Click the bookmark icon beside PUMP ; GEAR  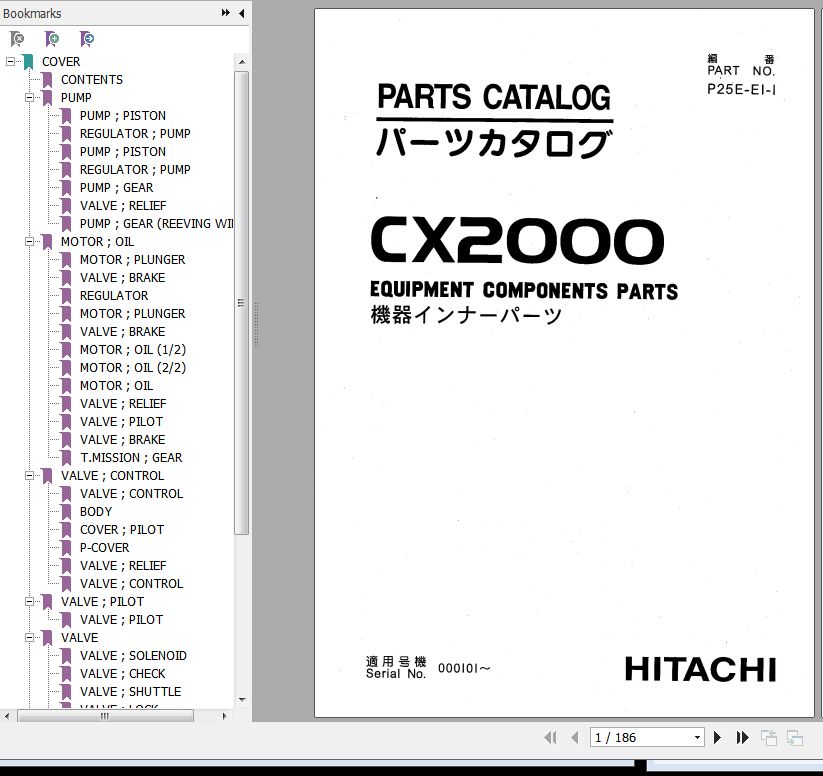click(x=66, y=187)
